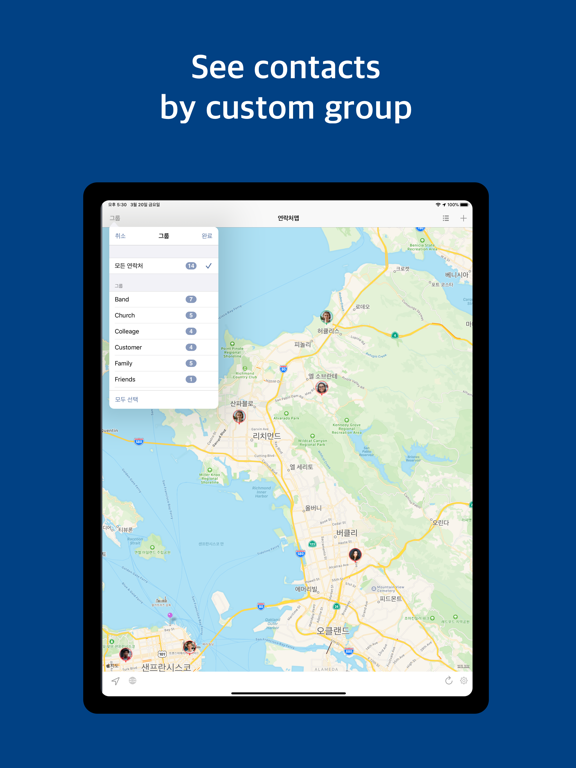Select the 모든 연락처 row
The height and width of the screenshot is (768, 576).
[164, 265]
